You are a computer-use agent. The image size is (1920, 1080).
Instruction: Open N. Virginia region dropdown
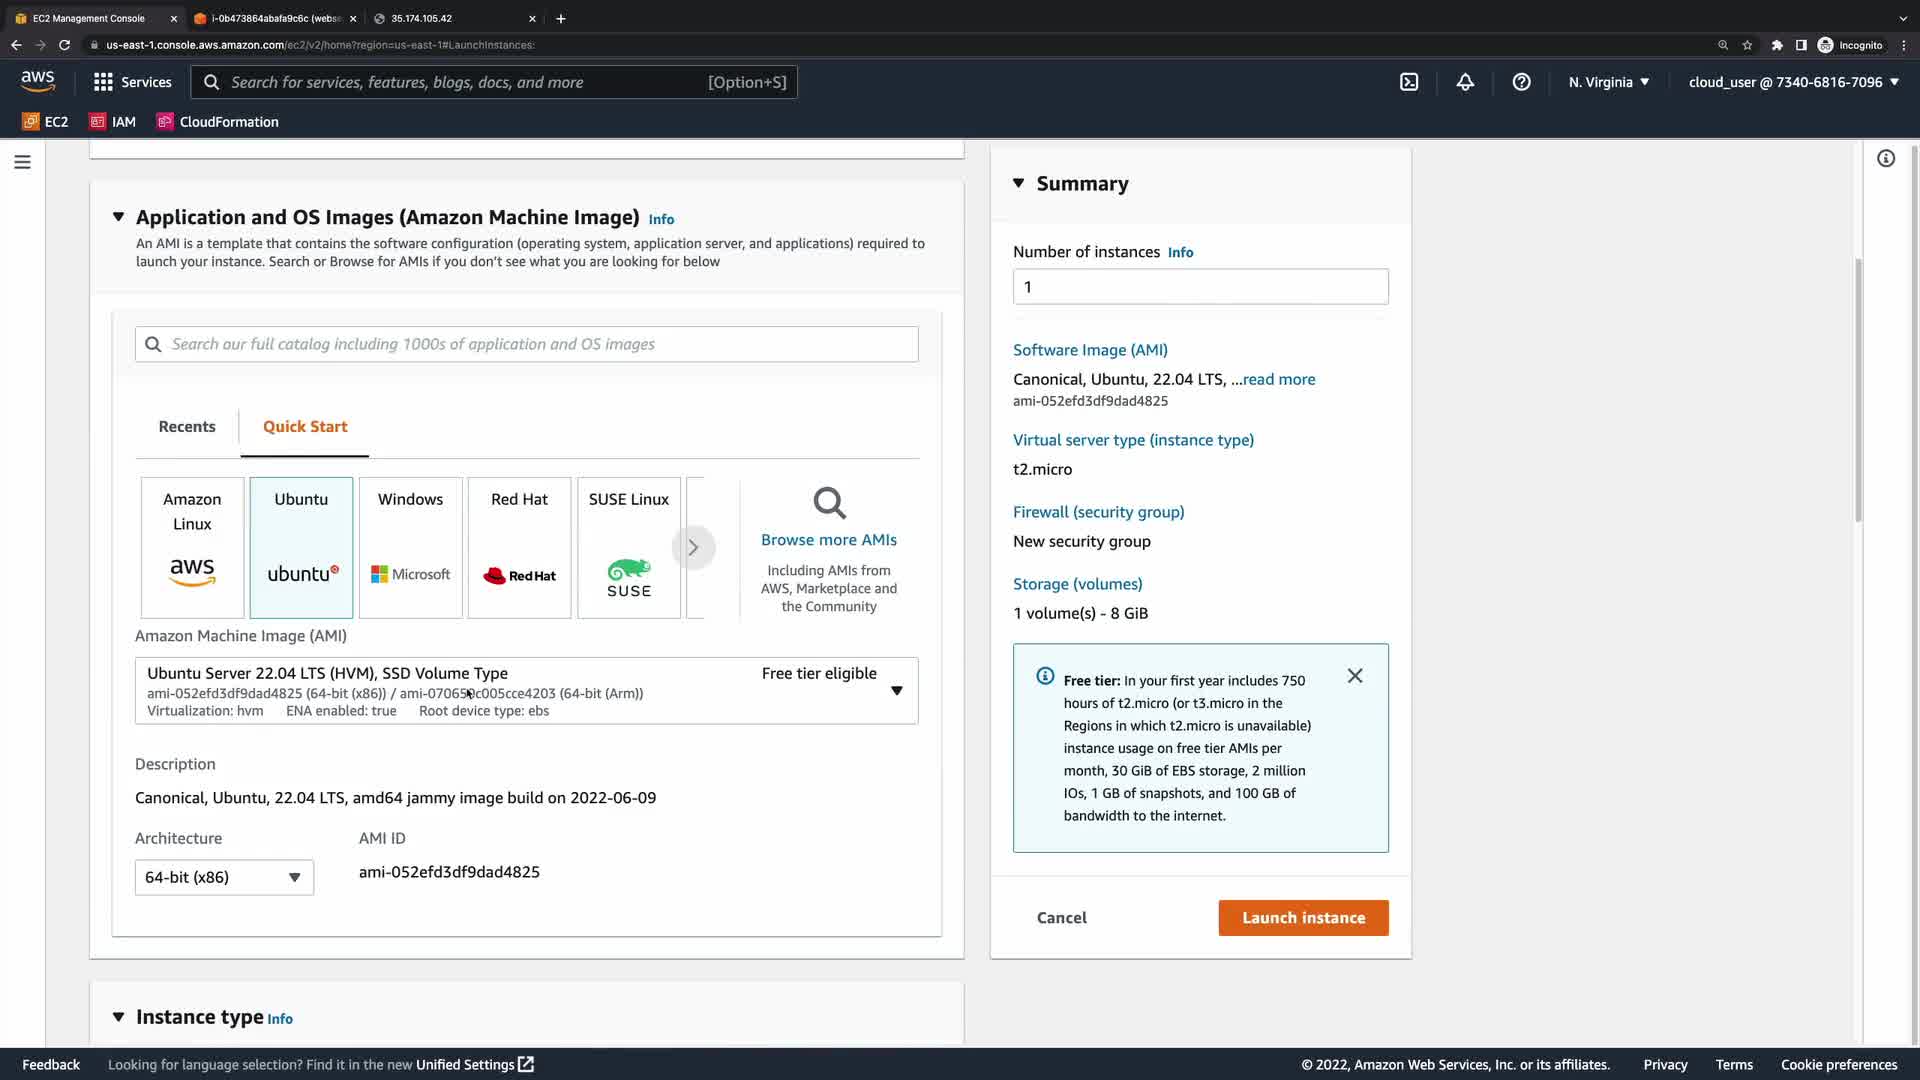pos(1608,82)
